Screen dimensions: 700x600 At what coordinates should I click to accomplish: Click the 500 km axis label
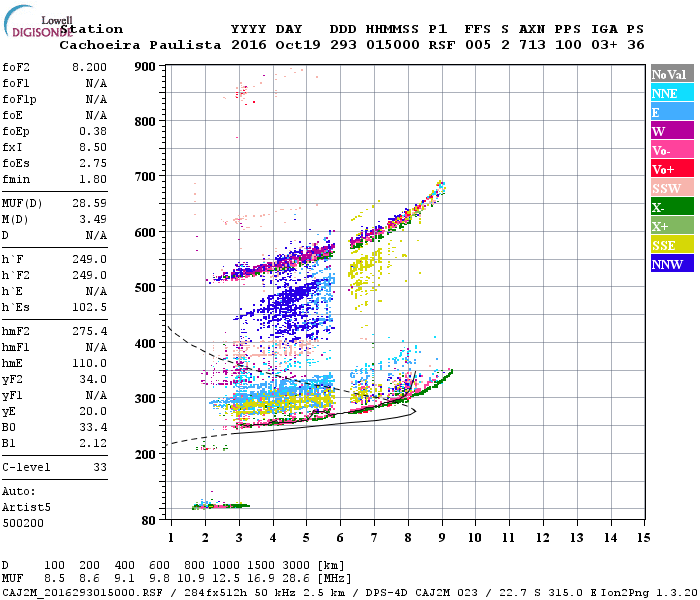click(x=145, y=288)
